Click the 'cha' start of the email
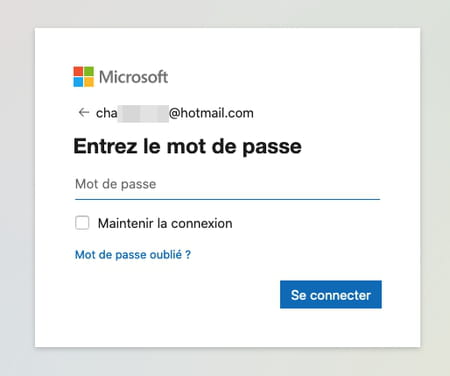This screenshot has height=376, width=450. tap(107, 113)
